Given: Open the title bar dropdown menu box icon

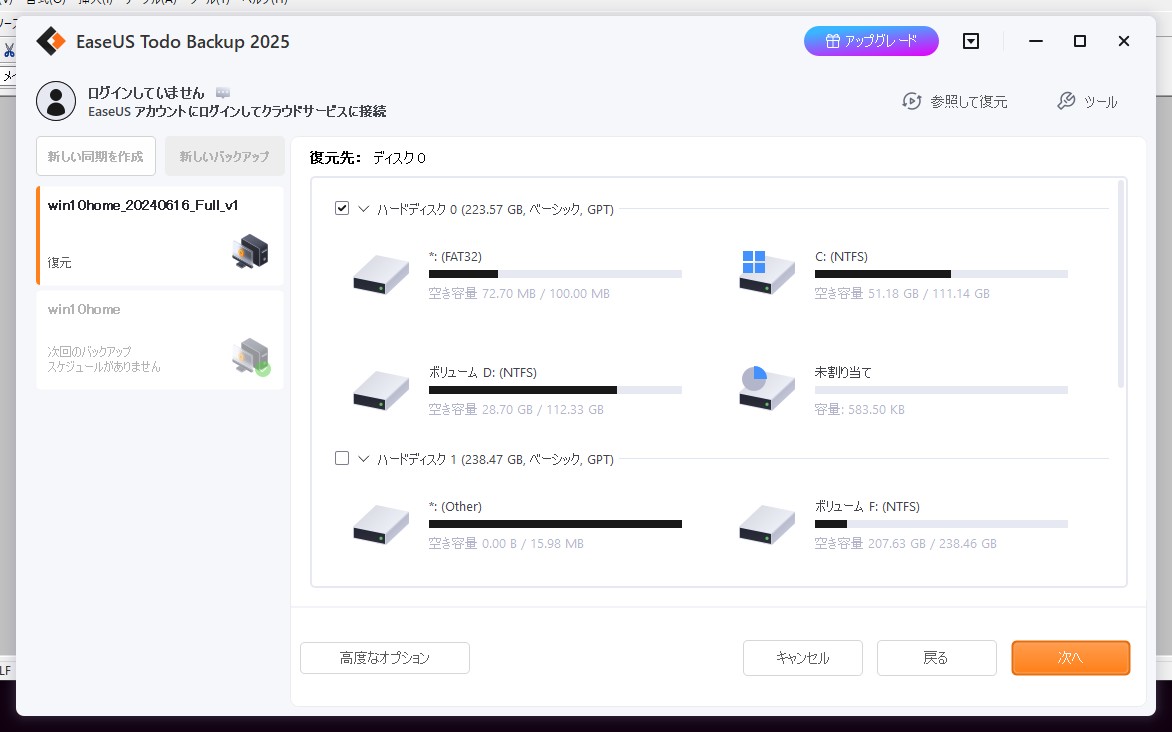Looking at the screenshot, I should click(x=971, y=41).
